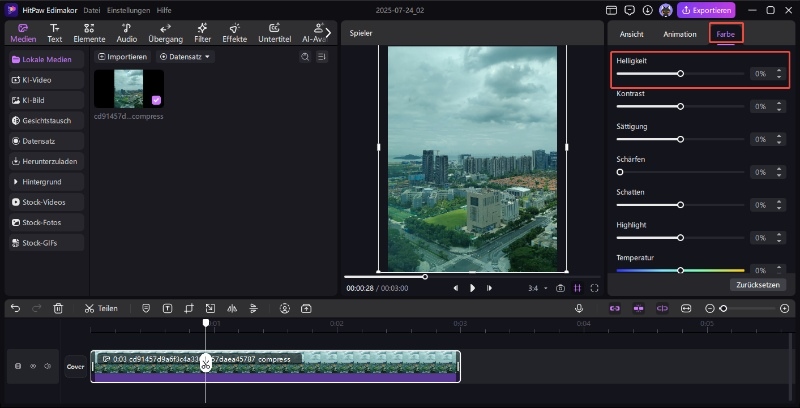Click the Exportieren button
The width and height of the screenshot is (800, 408).
point(706,10)
